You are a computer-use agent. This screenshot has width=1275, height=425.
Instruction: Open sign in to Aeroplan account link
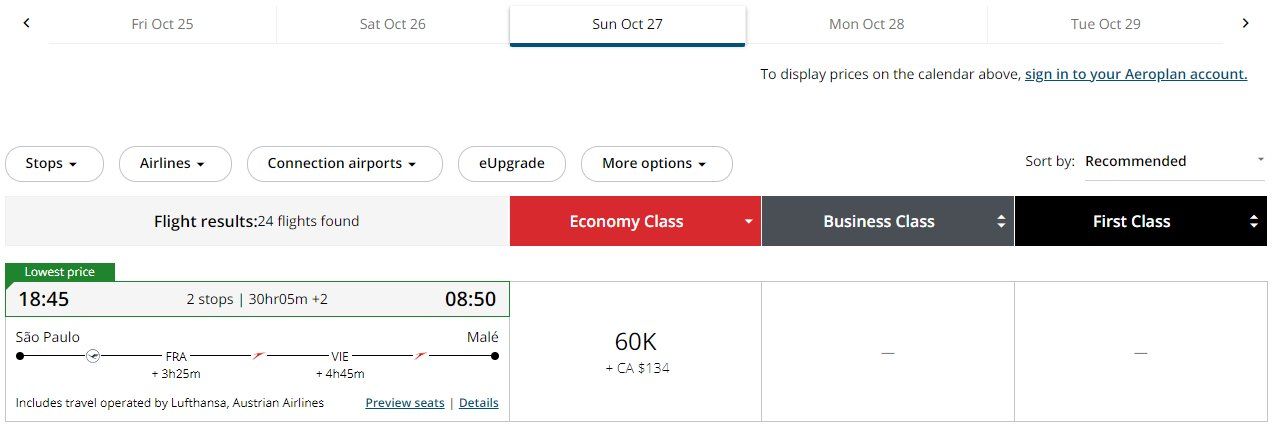[1136, 74]
